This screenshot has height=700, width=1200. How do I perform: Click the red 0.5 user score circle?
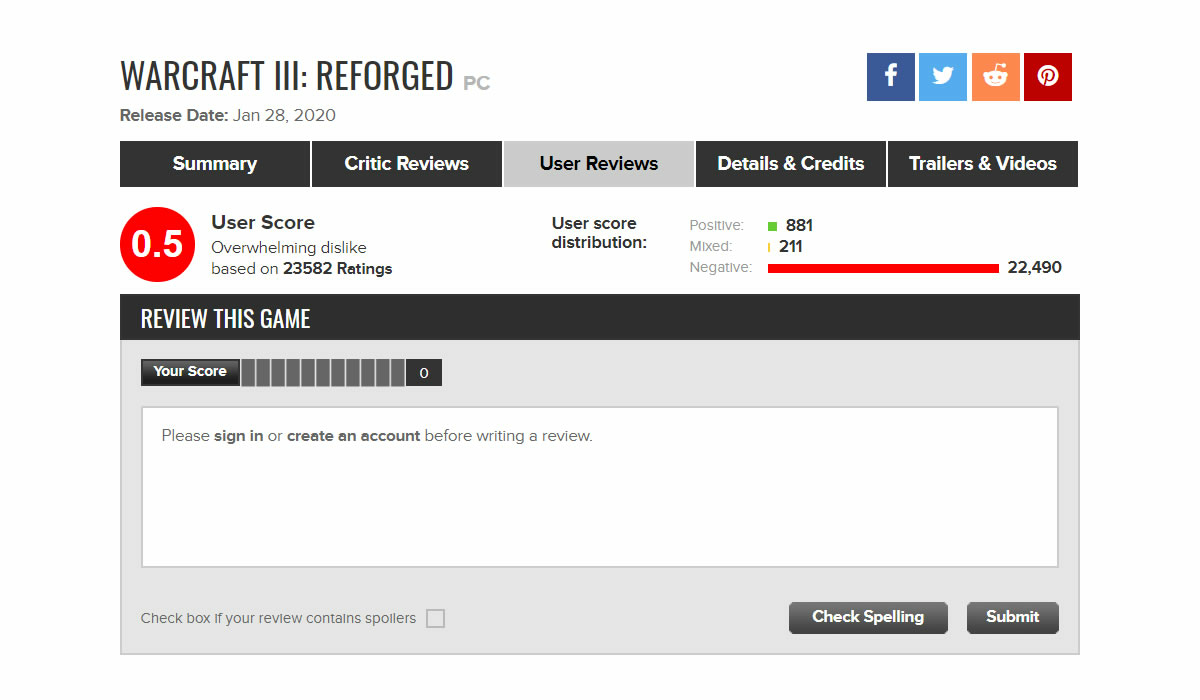pyautogui.click(x=158, y=245)
